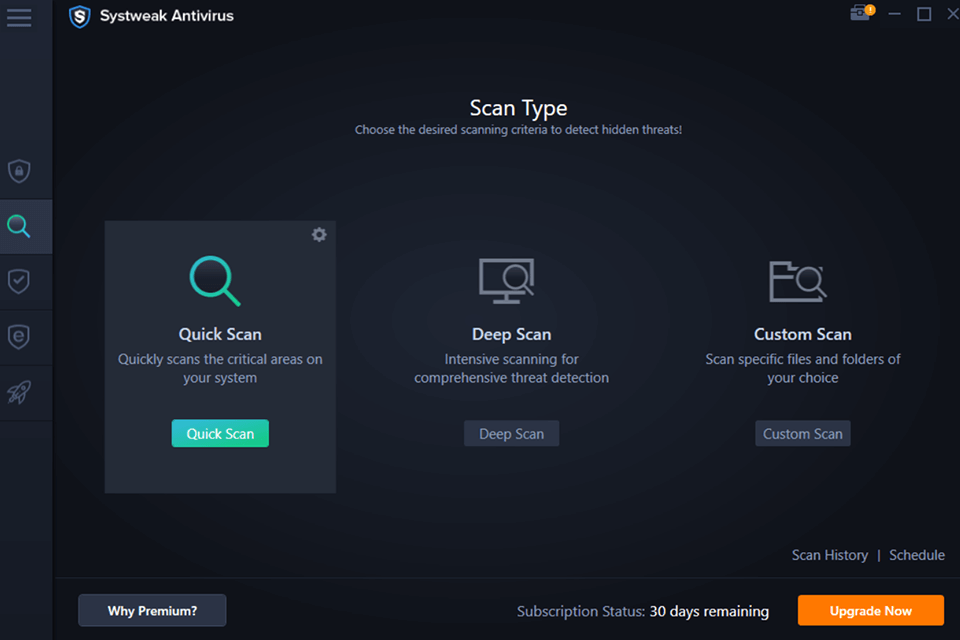Click 'Subscription Status: 30 days remaining' text
Screen dimensions: 960x640
[643, 611]
